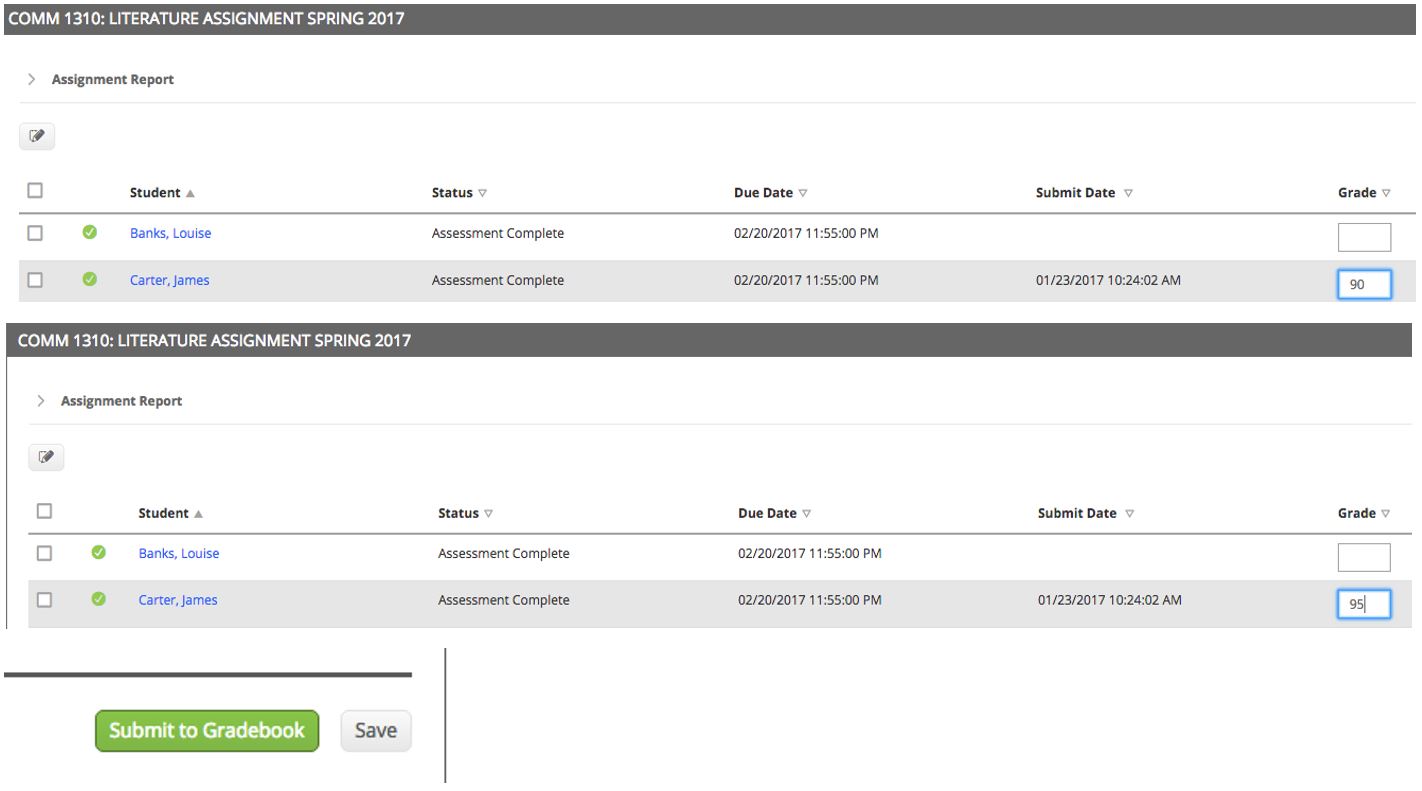
Task: Sort by Grade column in the lower table
Action: (x=1364, y=513)
